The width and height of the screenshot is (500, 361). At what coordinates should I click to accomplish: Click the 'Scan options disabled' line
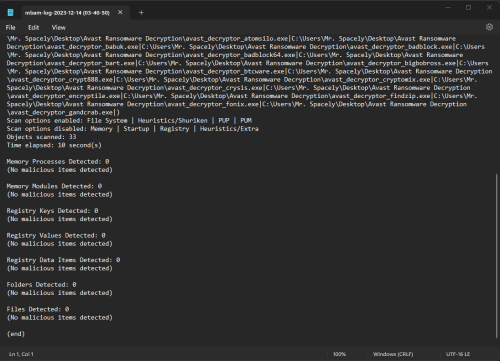(x=133, y=129)
